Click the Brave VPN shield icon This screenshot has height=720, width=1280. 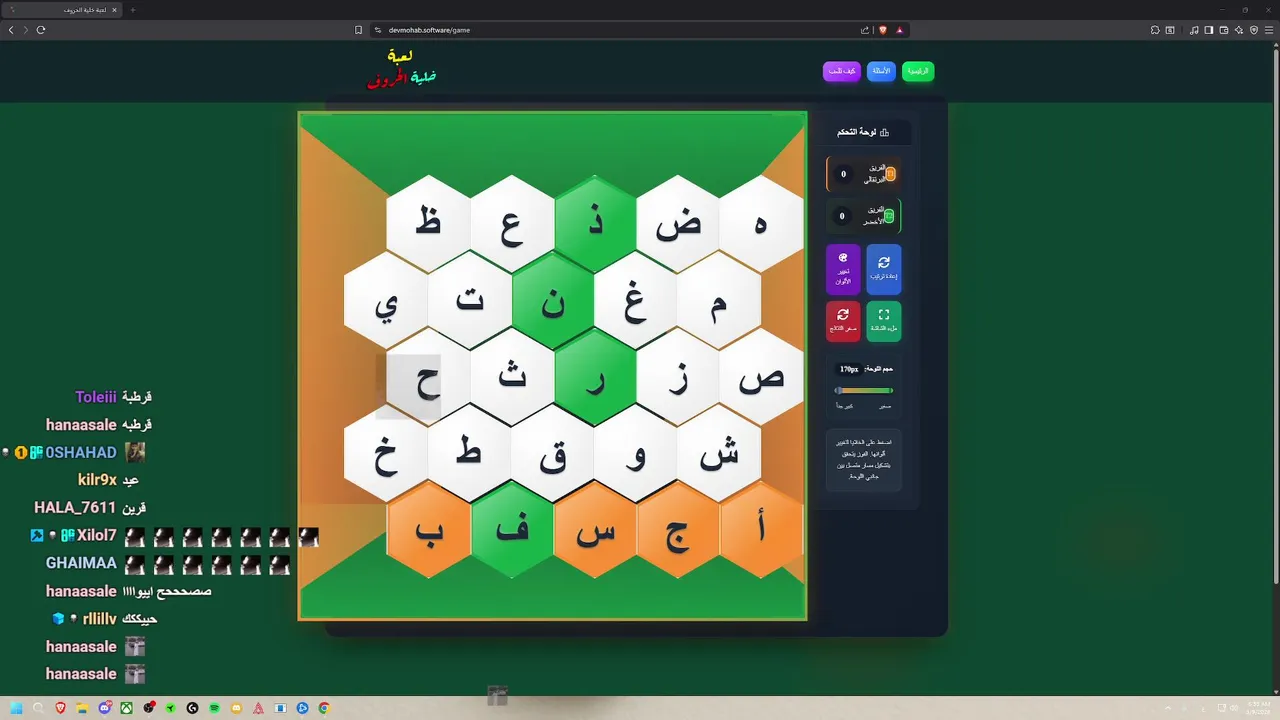coord(1254,30)
